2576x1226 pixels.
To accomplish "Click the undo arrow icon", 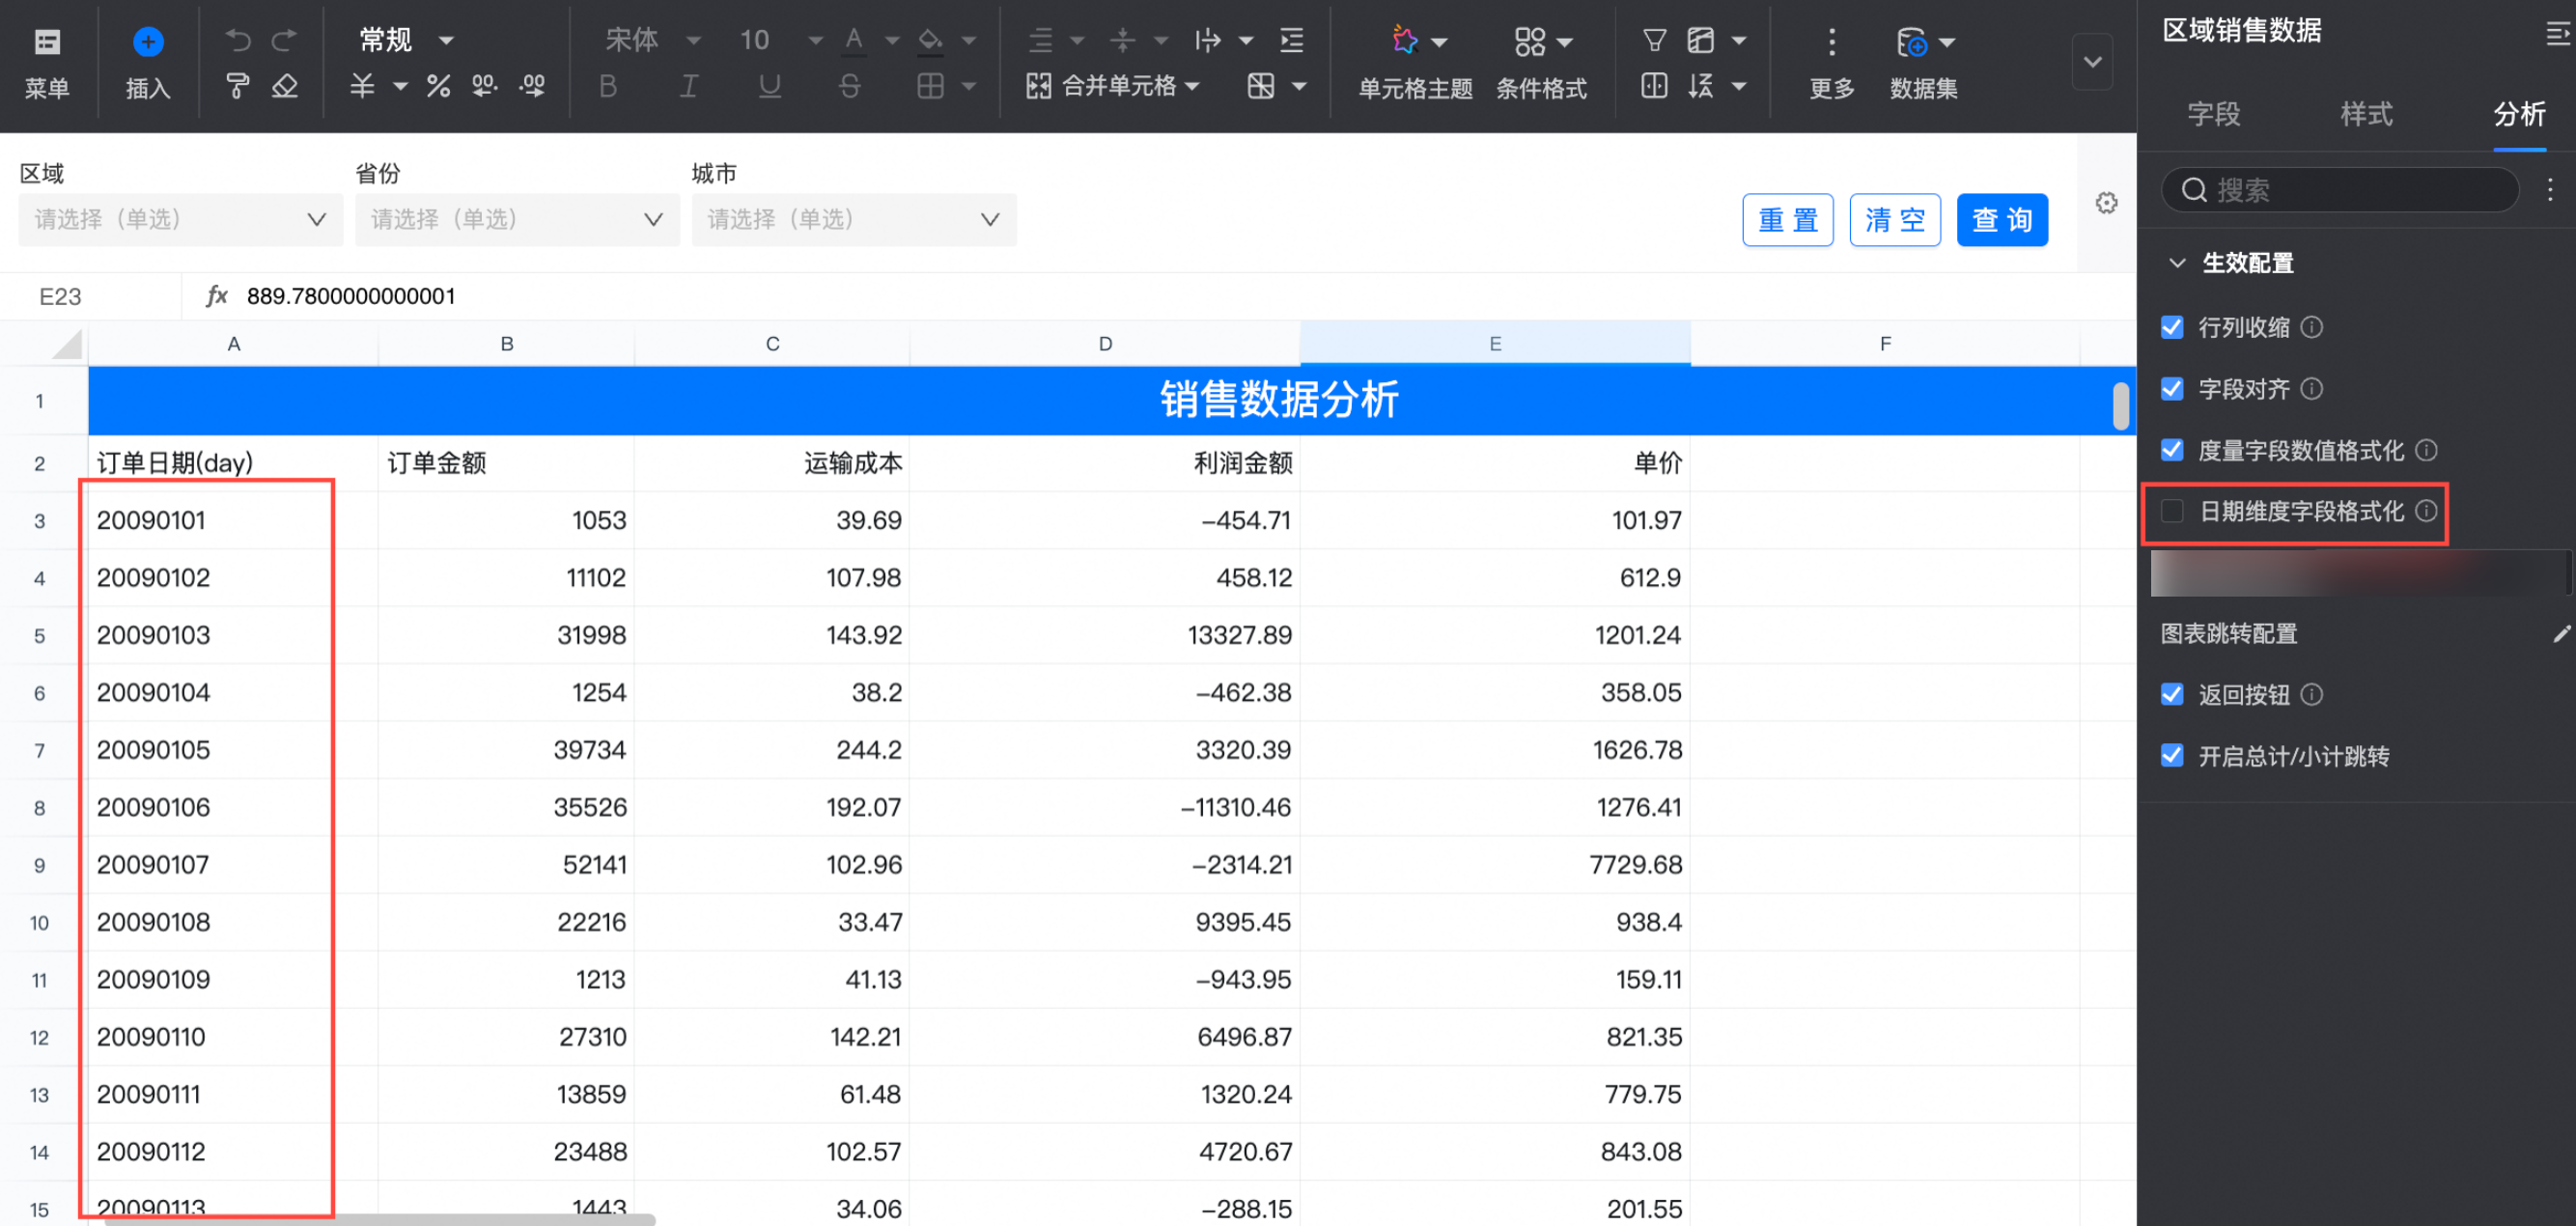I will coord(237,40).
